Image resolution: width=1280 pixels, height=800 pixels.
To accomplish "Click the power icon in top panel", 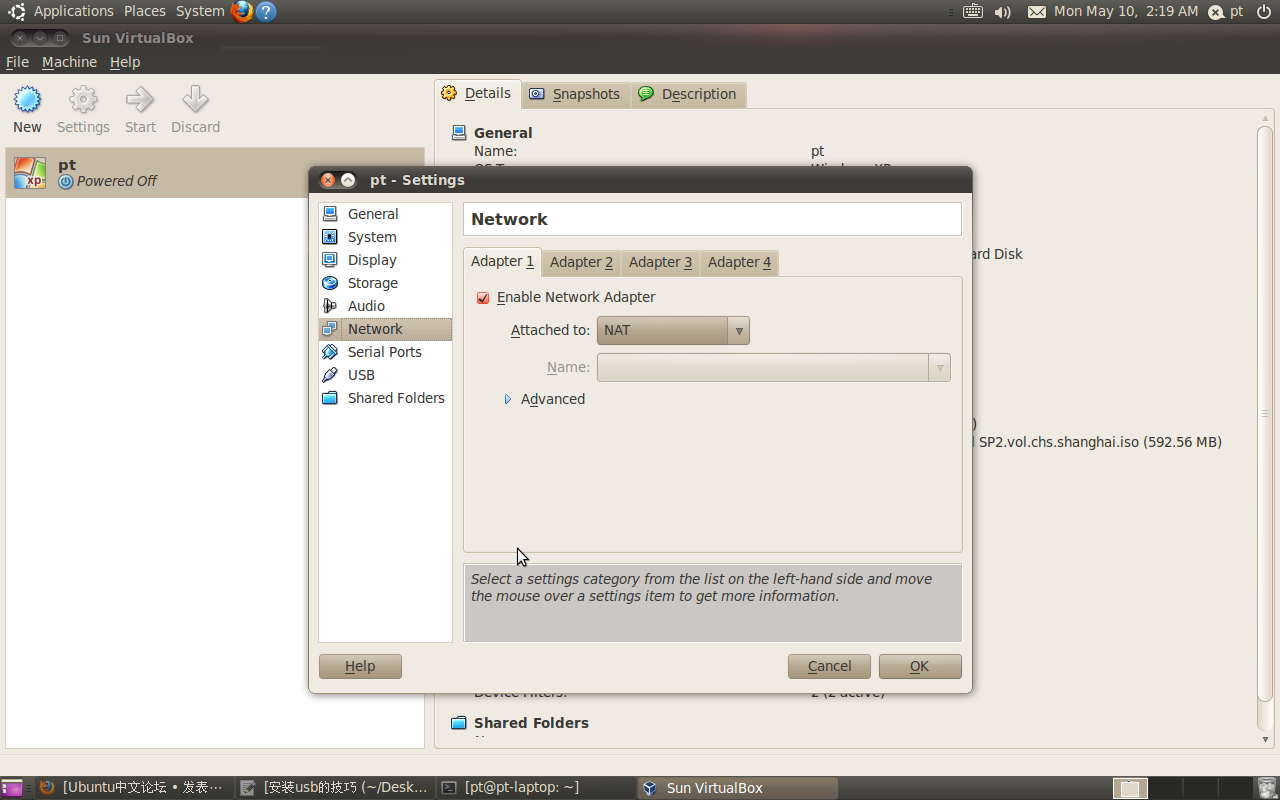I will point(1264,11).
